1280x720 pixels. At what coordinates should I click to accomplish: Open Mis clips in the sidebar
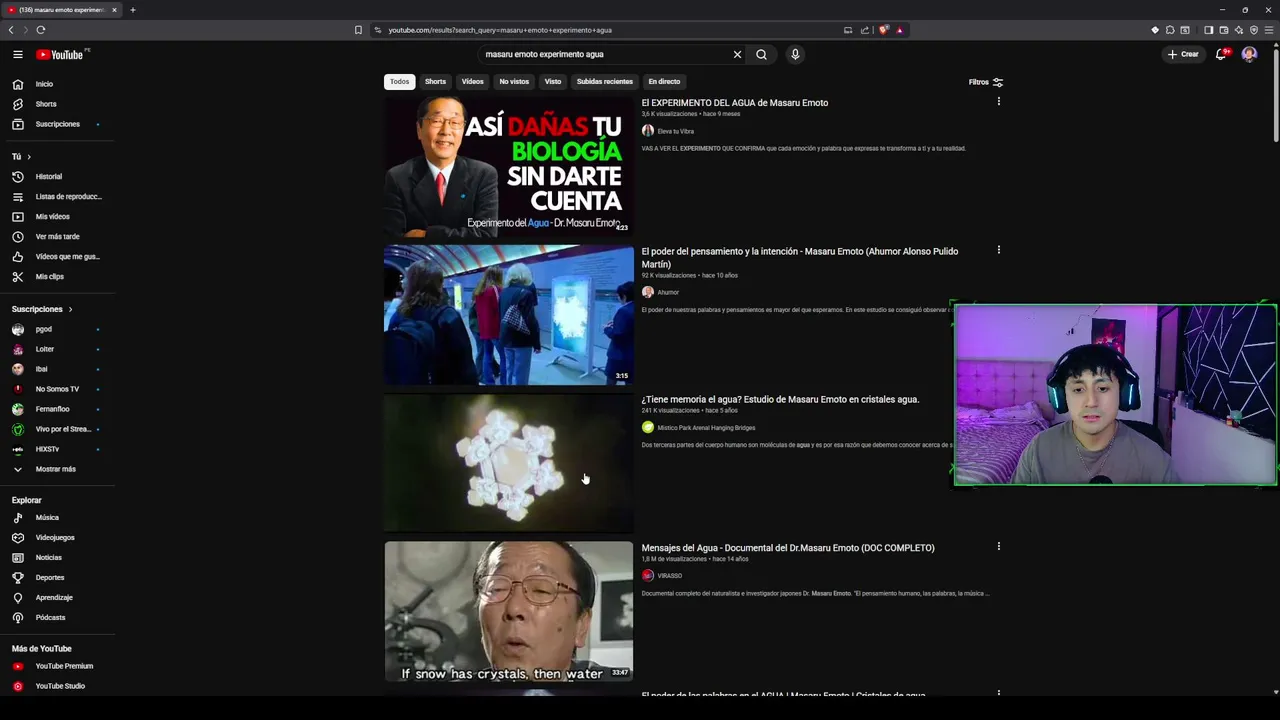[57, 277]
